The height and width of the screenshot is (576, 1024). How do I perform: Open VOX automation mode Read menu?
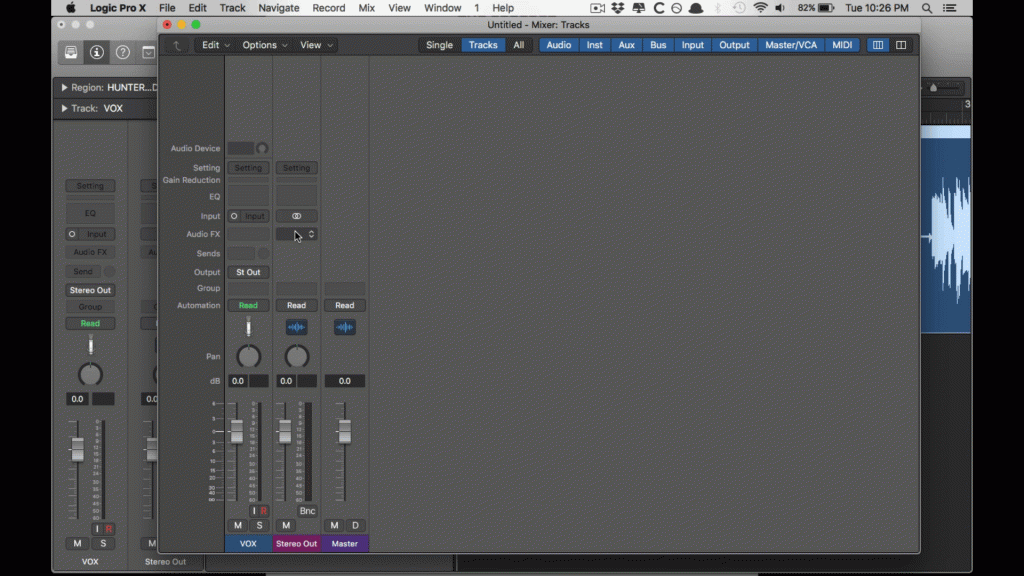pyautogui.click(x=248, y=306)
